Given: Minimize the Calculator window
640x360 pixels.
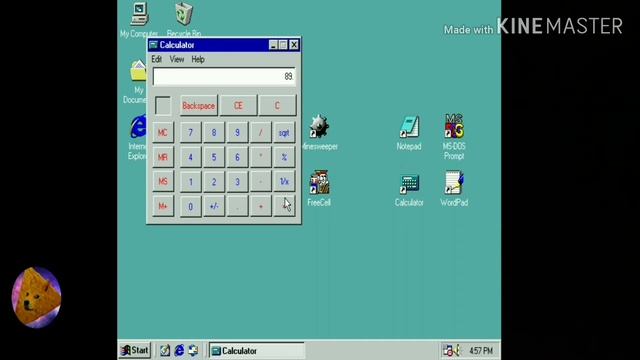Looking at the screenshot, I should click(x=273, y=45).
